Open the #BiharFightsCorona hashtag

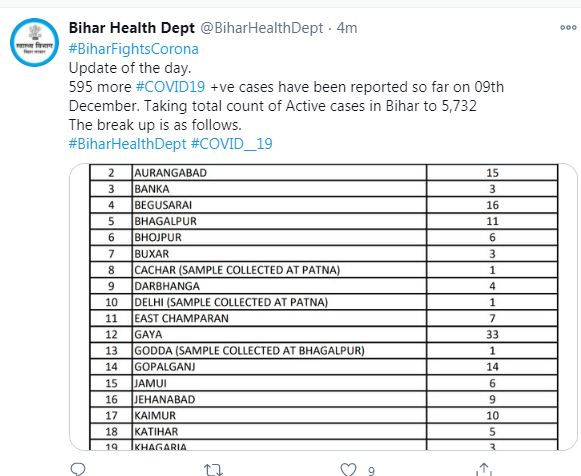pos(134,49)
